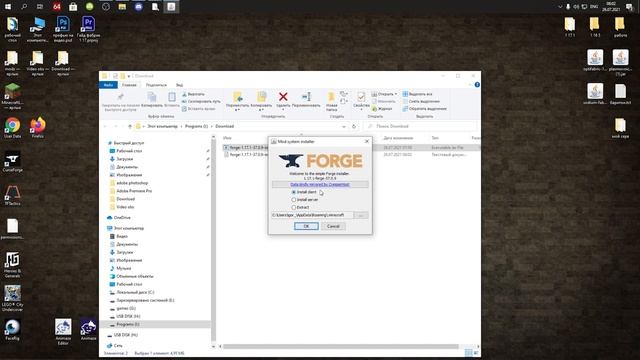Image resolution: width=640 pixels, height=360 pixels.
Task: Click the Download search box
Action: pyautogui.click(x=420, y=127)
